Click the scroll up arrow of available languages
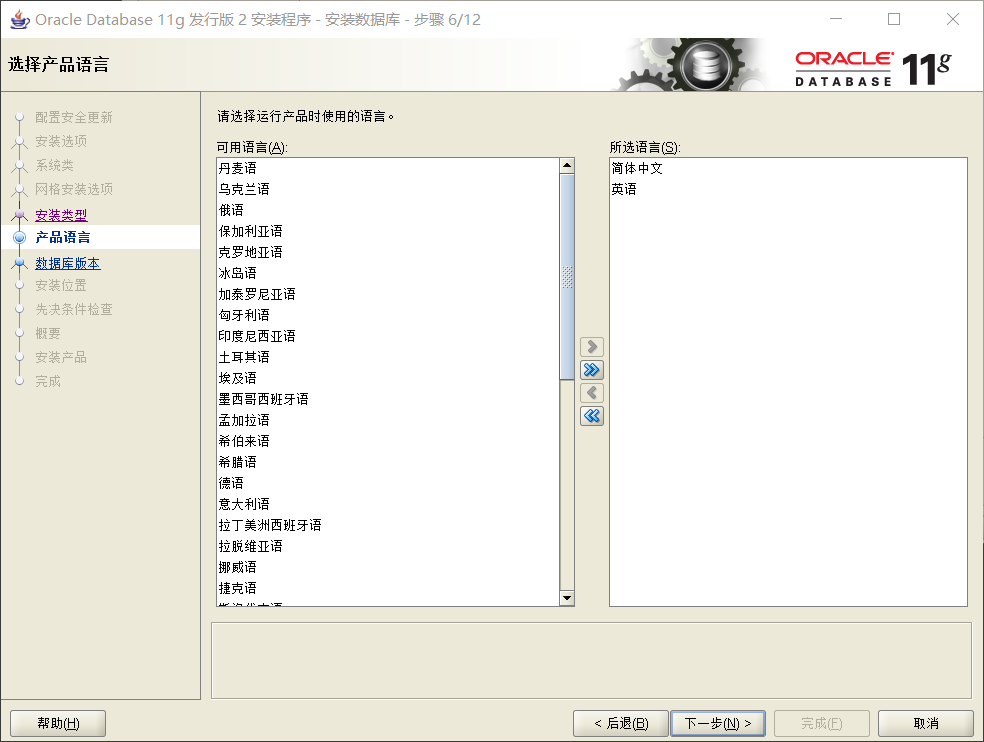Viewport: 984px width, 742px height. click(567, 166)
